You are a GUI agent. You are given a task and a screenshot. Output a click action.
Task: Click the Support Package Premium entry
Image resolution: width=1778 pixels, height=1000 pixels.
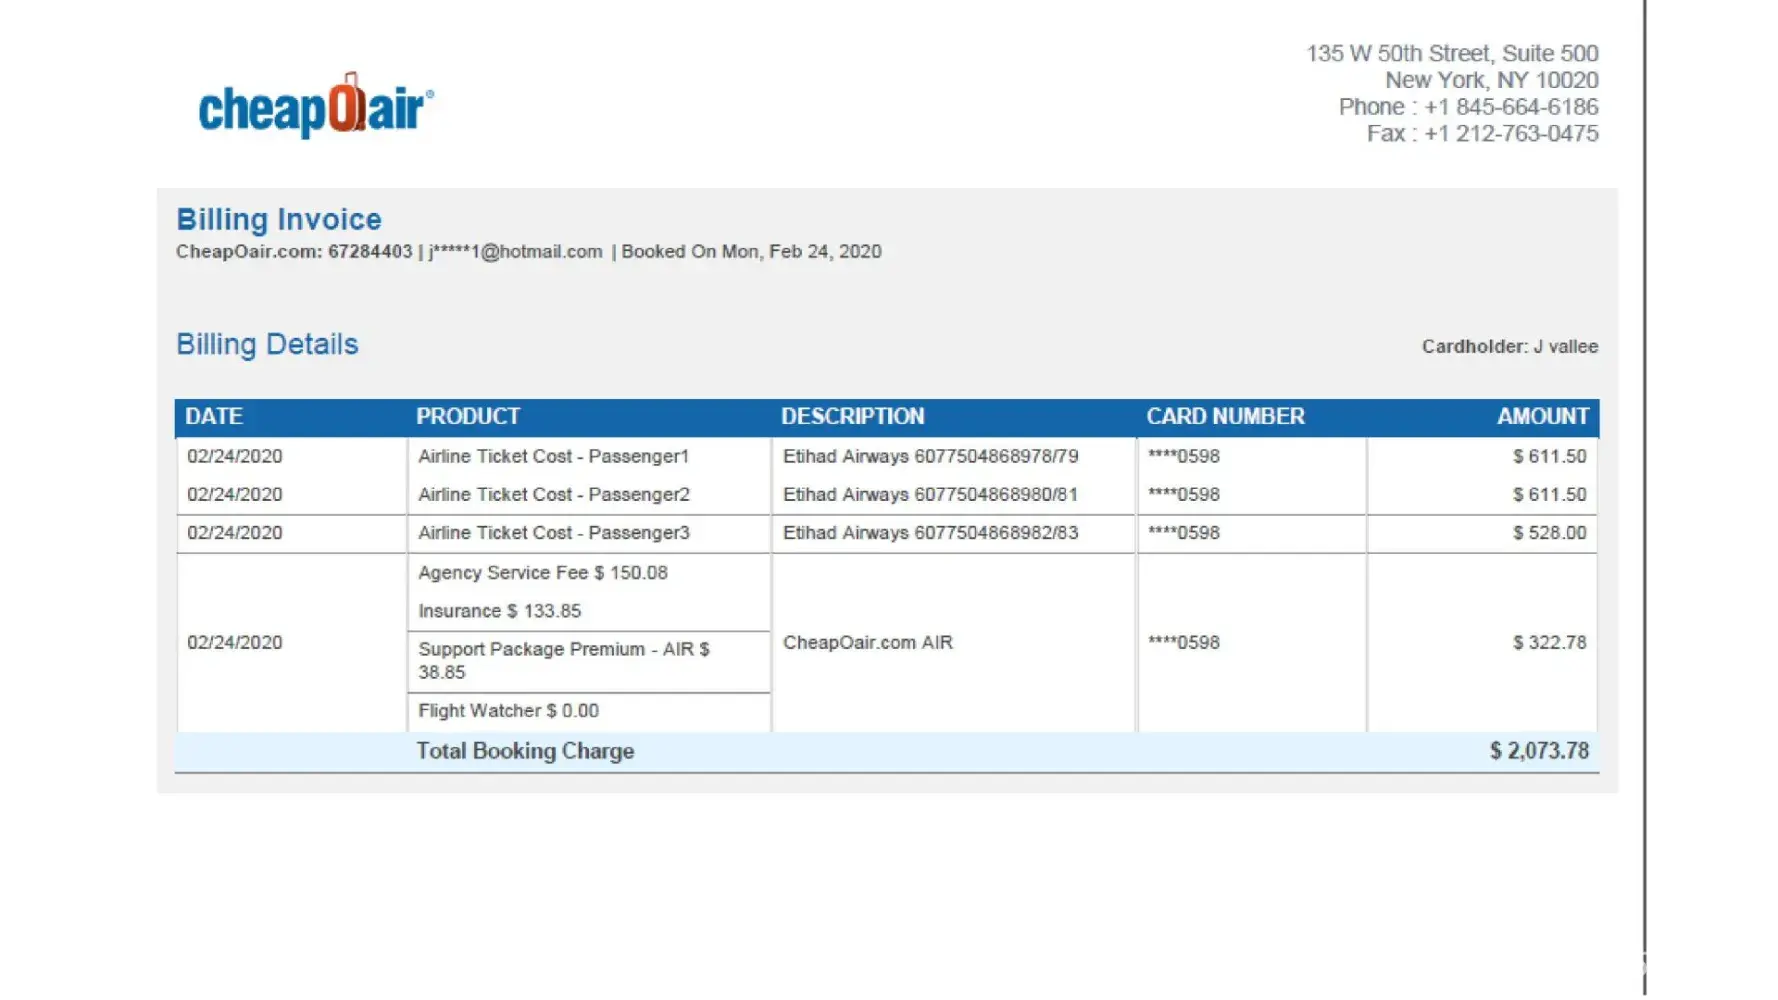(564, 660)
